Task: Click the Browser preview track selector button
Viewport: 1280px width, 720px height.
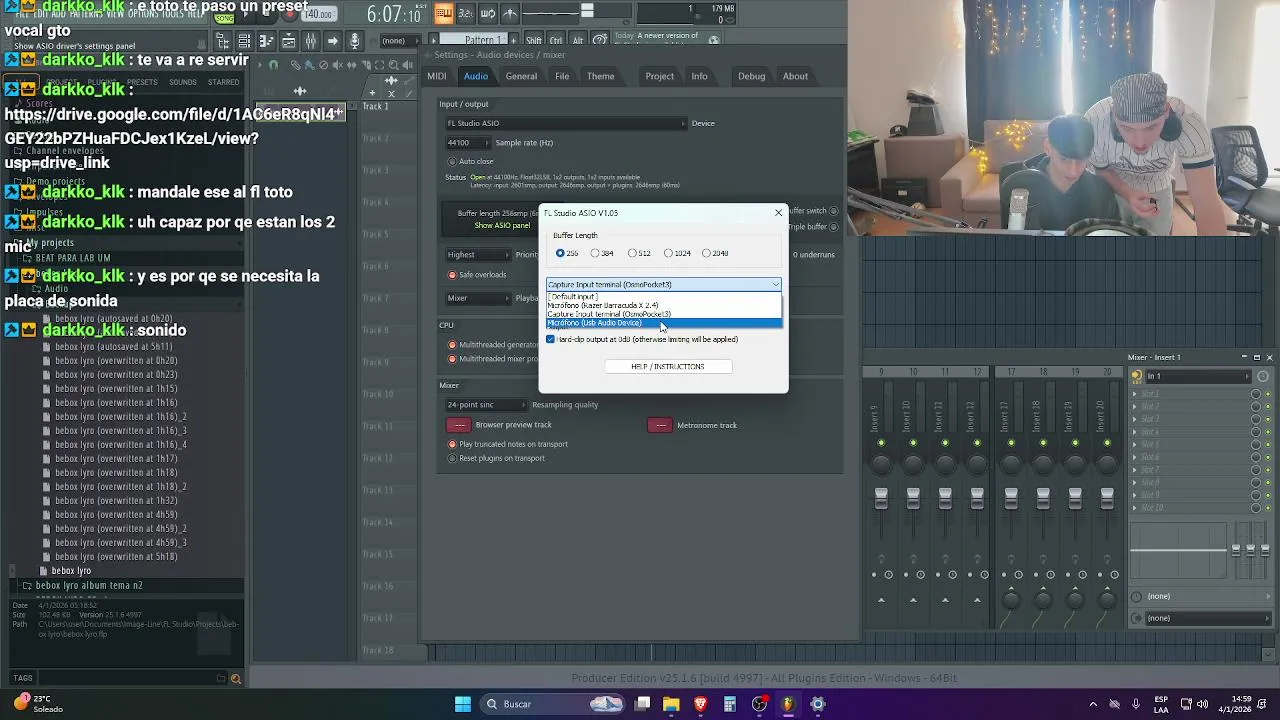Action: [x=459, y=425]
